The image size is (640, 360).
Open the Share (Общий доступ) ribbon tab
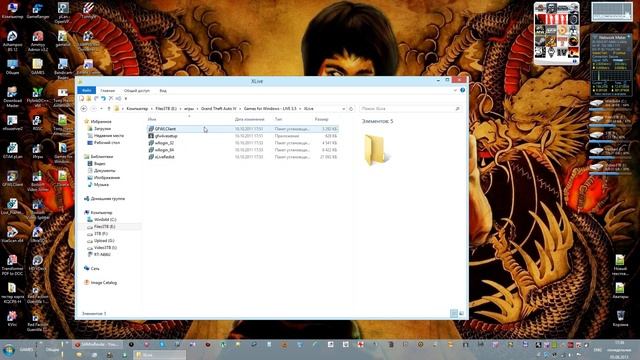(x=137, y=90)
